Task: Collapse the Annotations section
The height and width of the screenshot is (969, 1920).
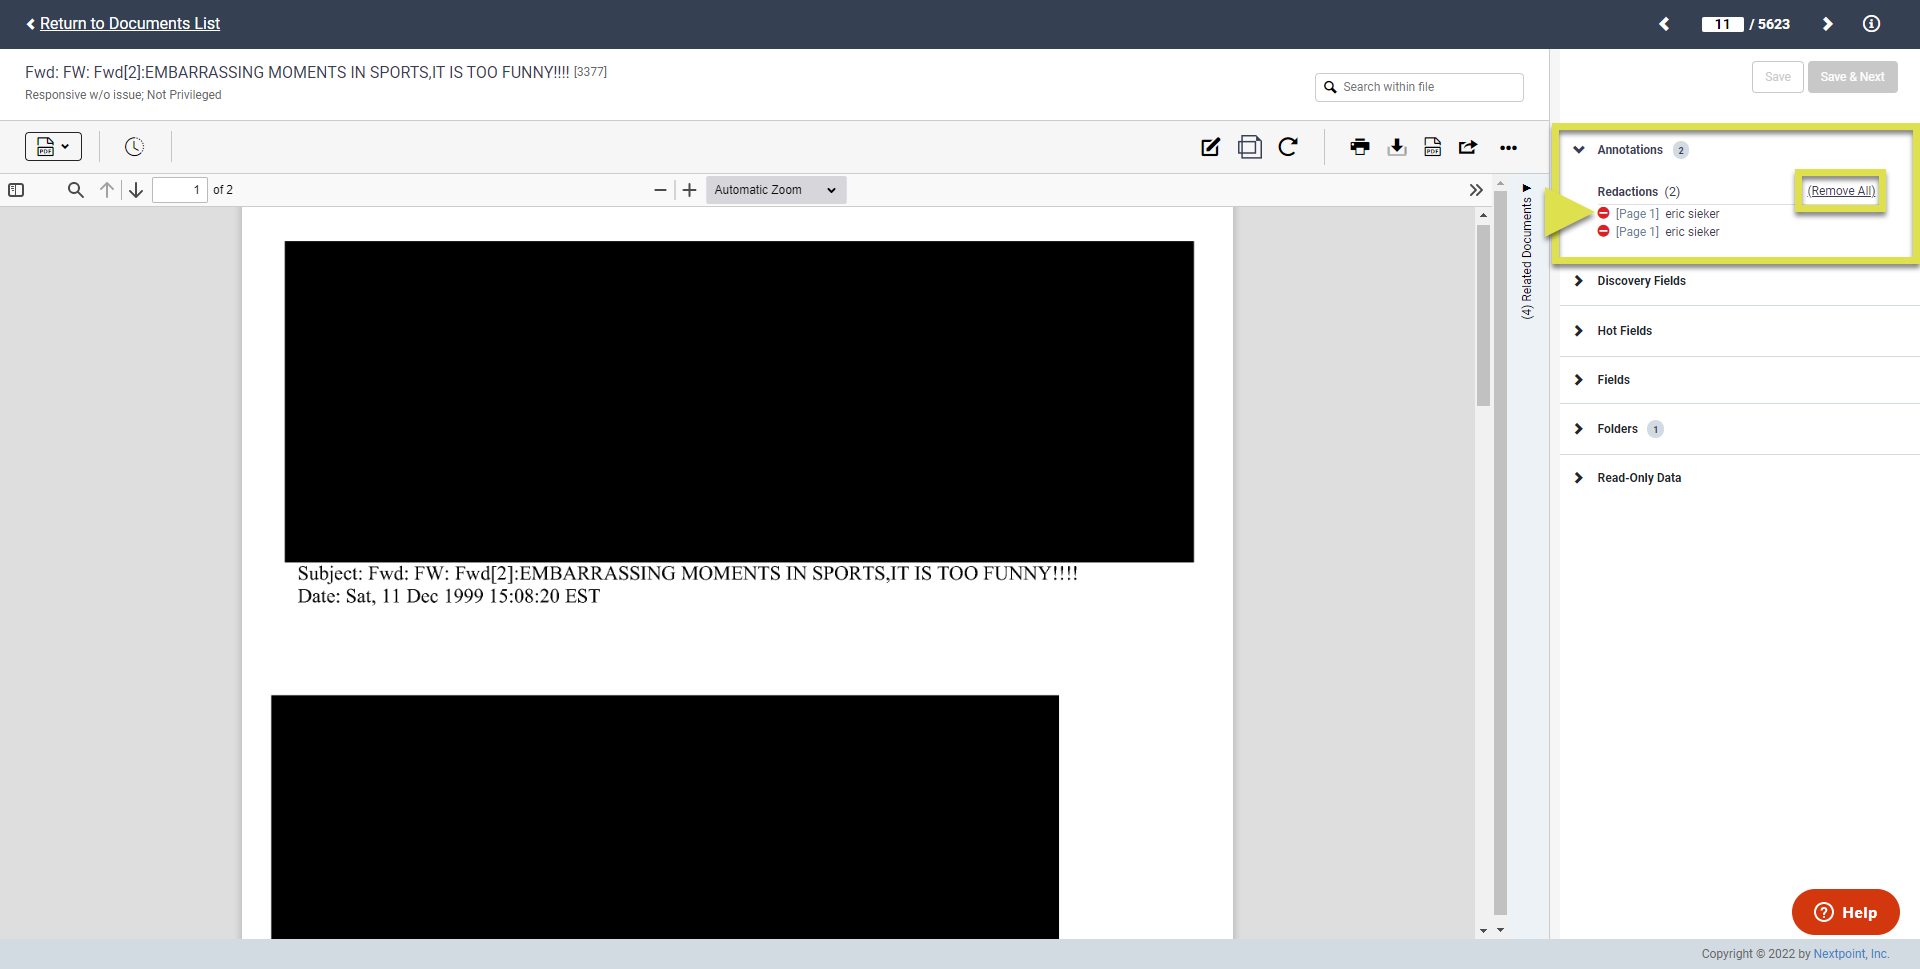Action: (1579, 150)
